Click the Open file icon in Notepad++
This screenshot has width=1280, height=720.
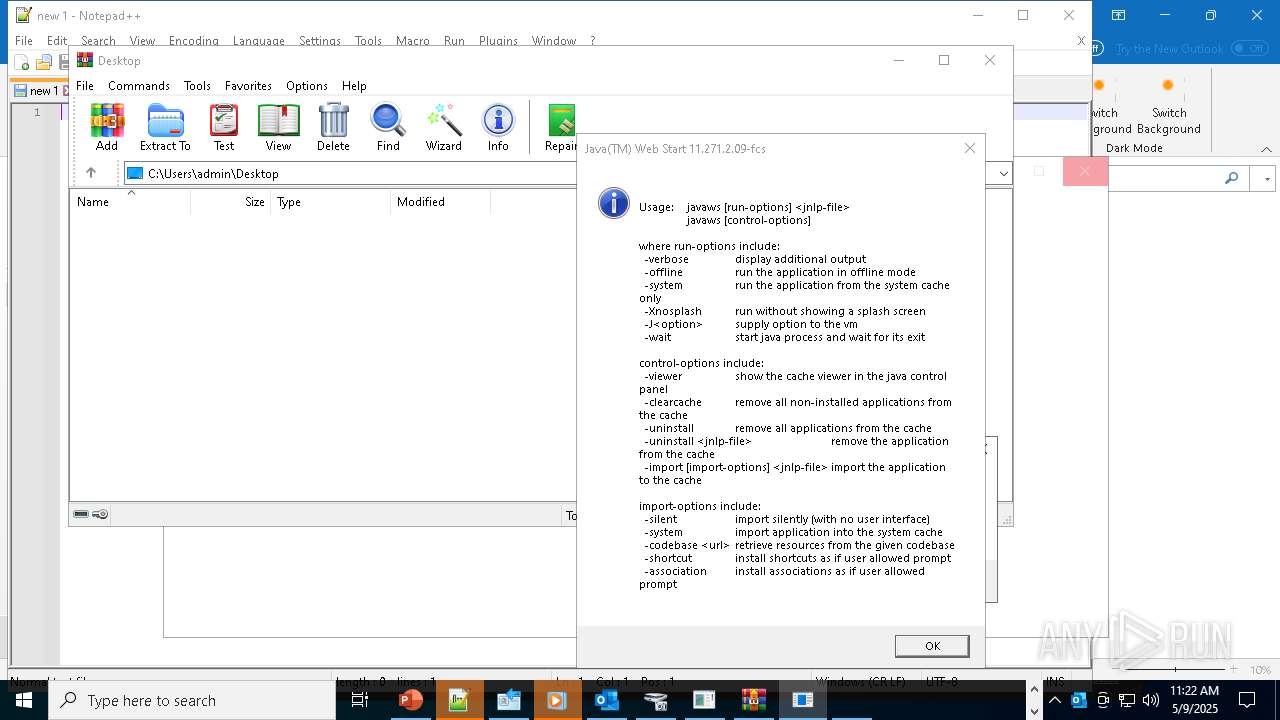44,63
